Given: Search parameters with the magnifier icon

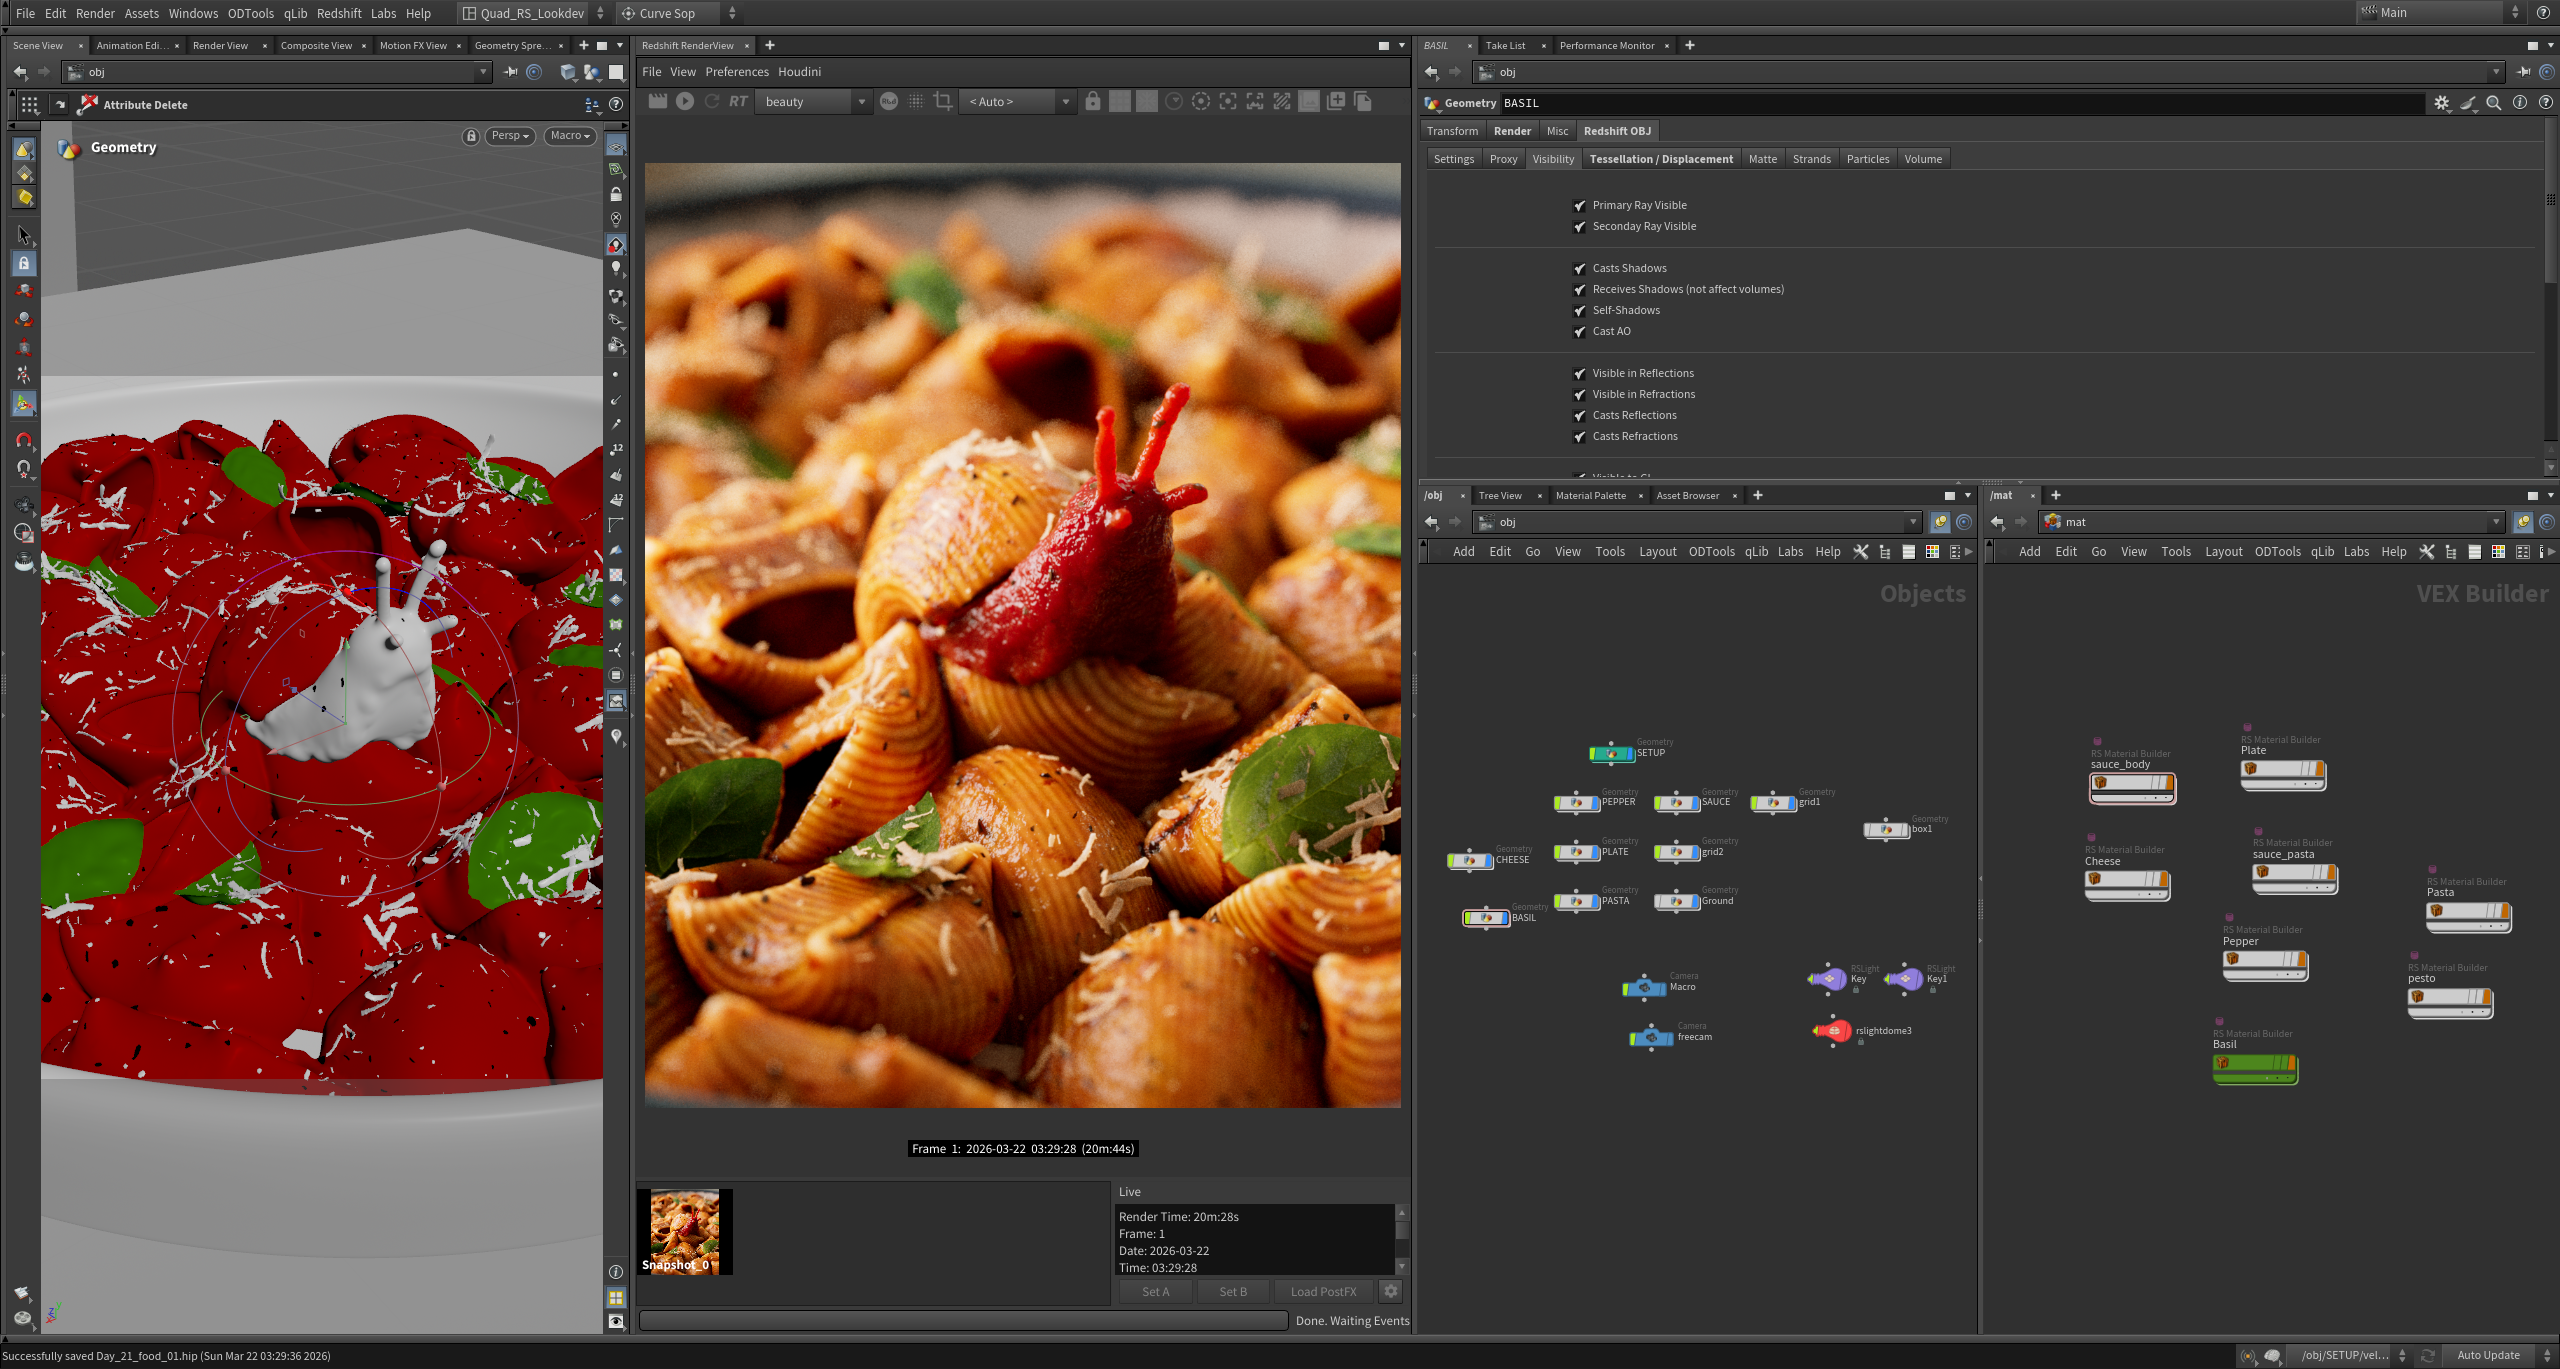Looking at the screenshot, I should point(2494,103).
